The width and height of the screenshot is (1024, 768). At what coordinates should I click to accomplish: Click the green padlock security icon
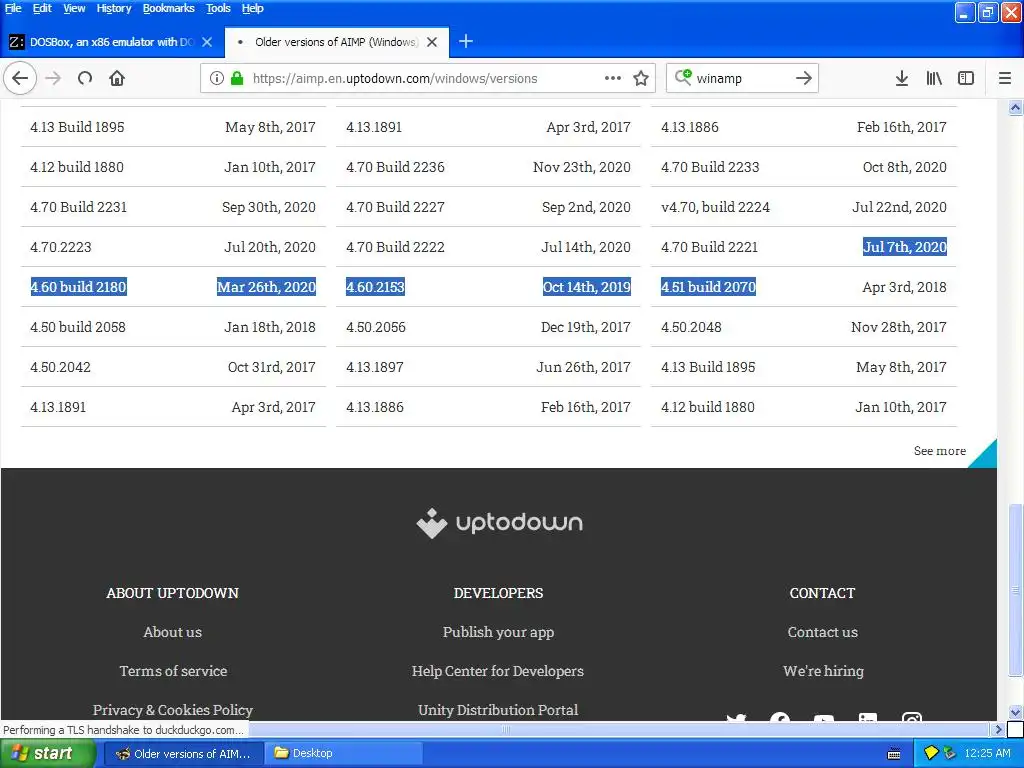click(237, 78)
